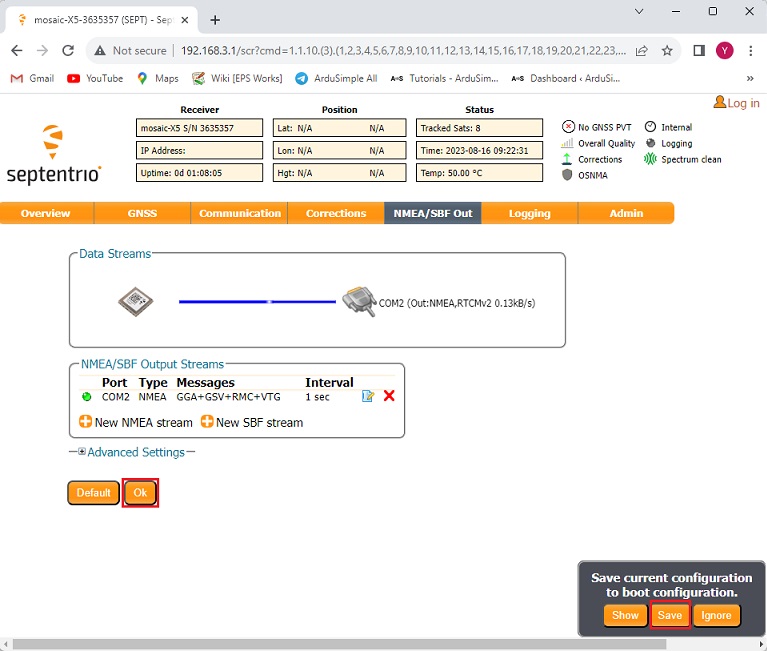Viewport: 767px width, 651px height.
Task: Click Save in boot configuration popup
Action: [x=669, y=615]
